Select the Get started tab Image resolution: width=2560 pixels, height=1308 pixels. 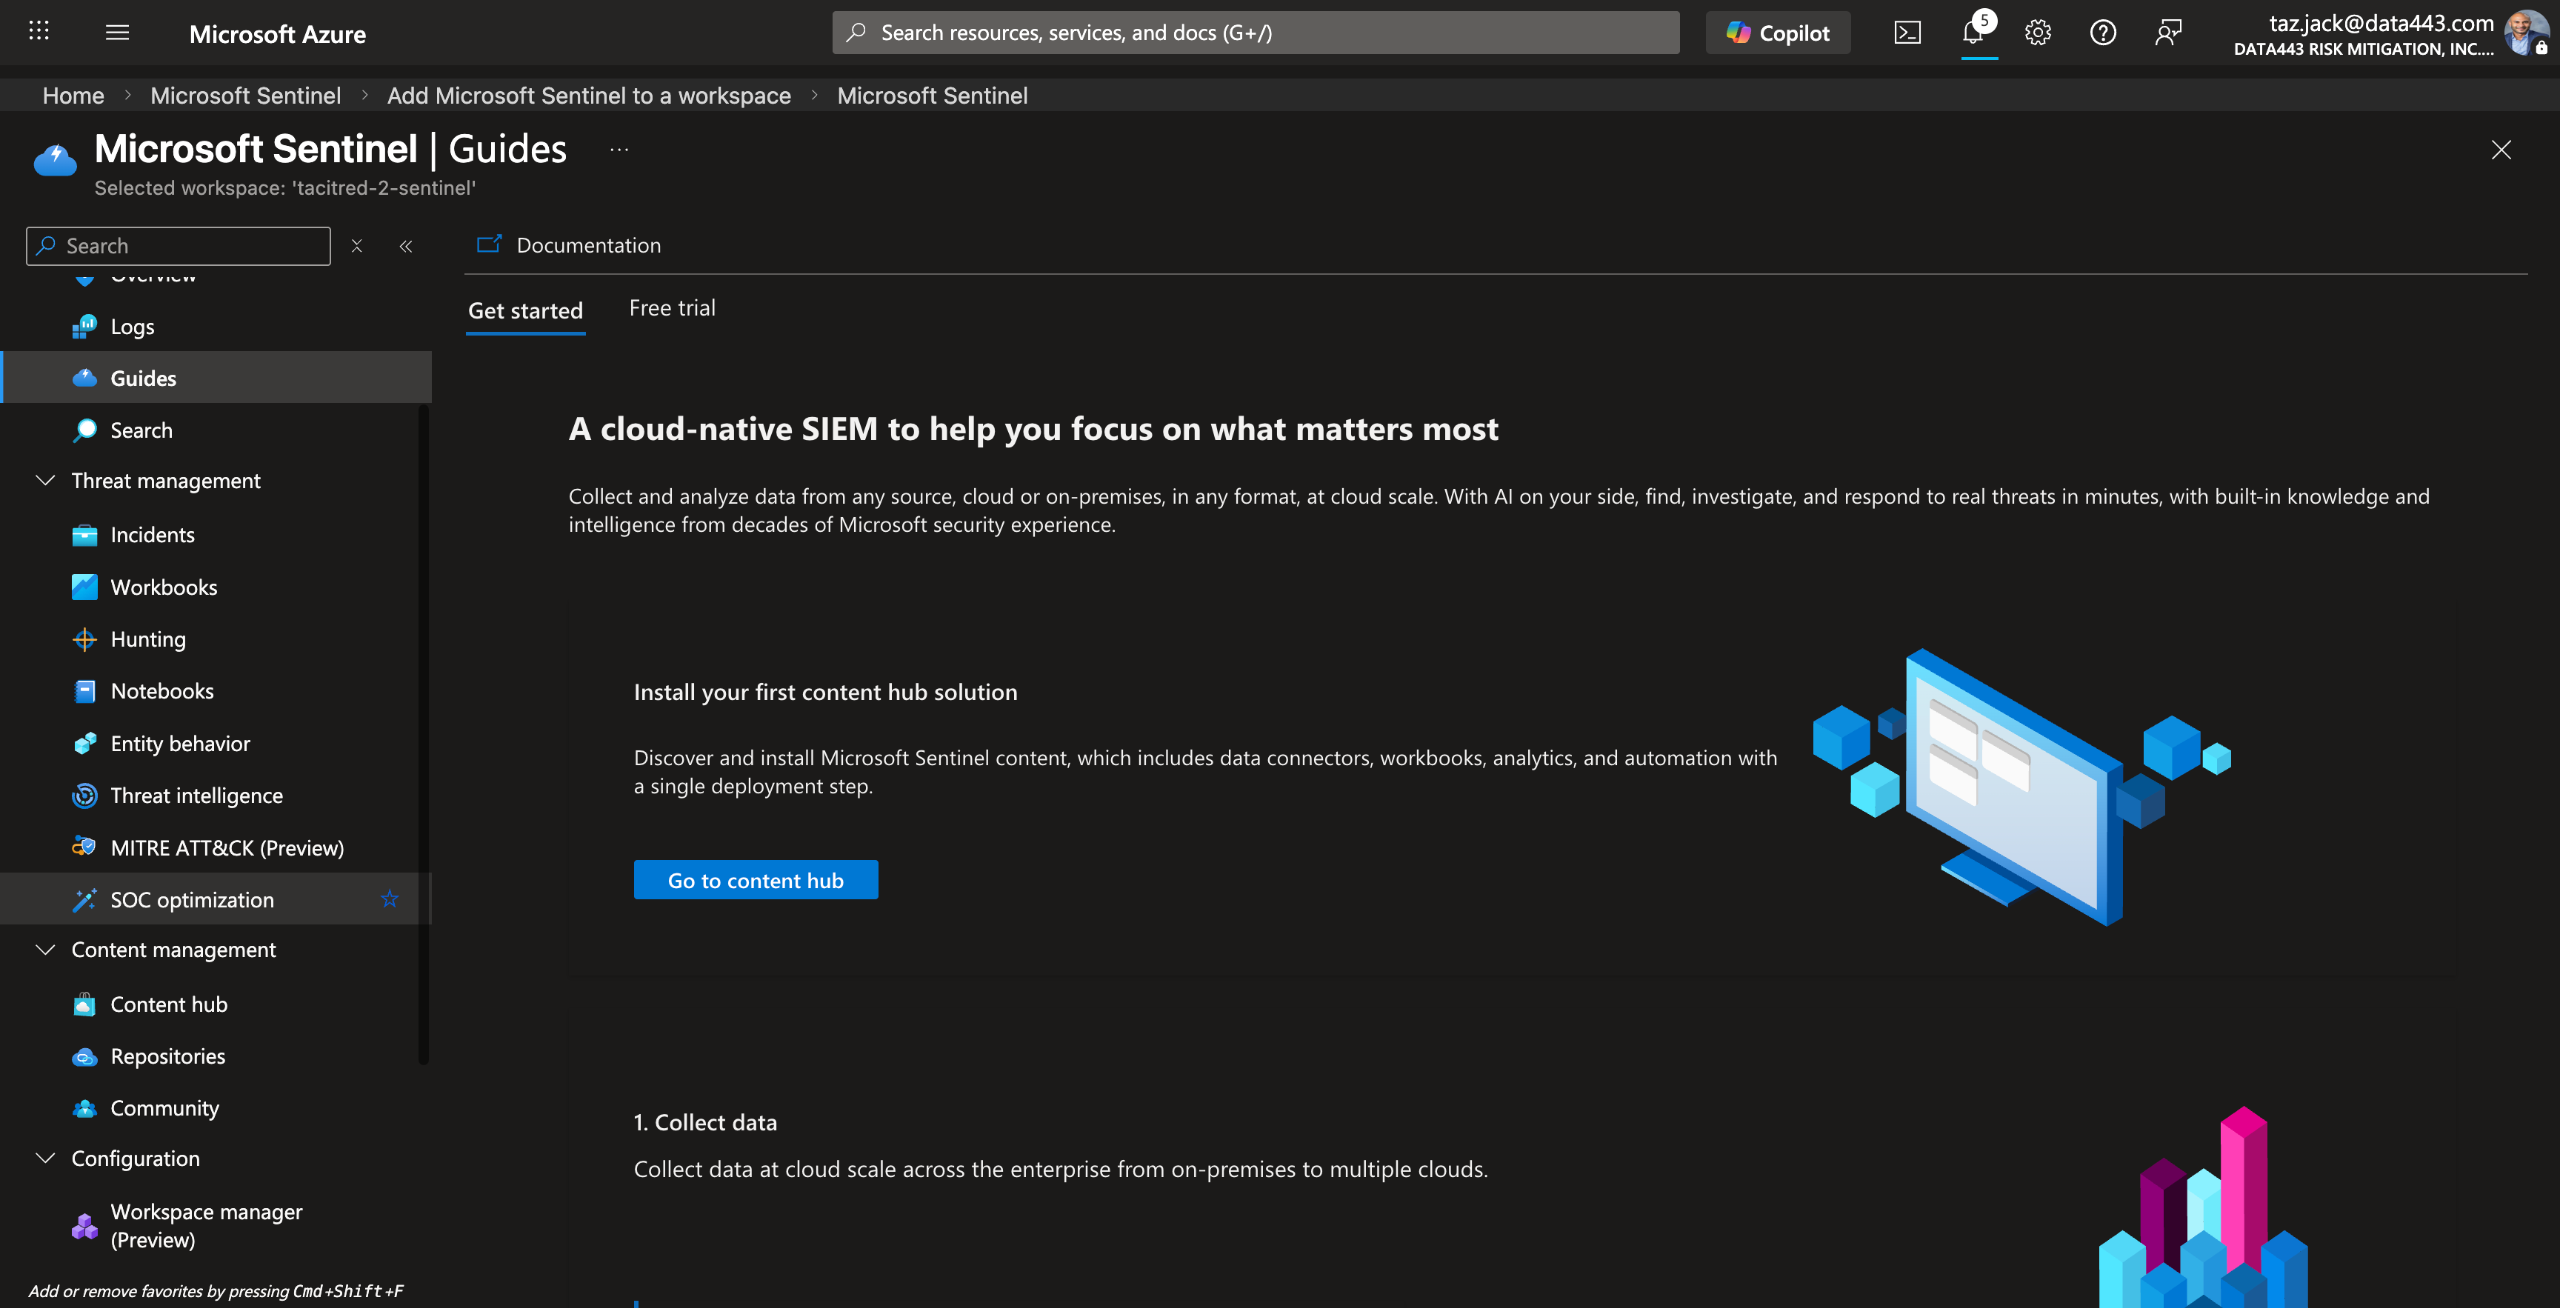[525, 311]
